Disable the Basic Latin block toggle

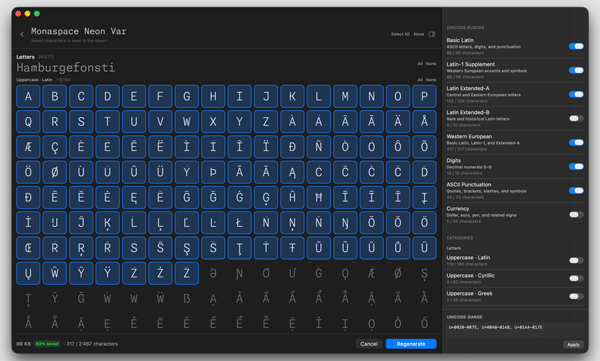pyautogui.click(x=576, y=46)
